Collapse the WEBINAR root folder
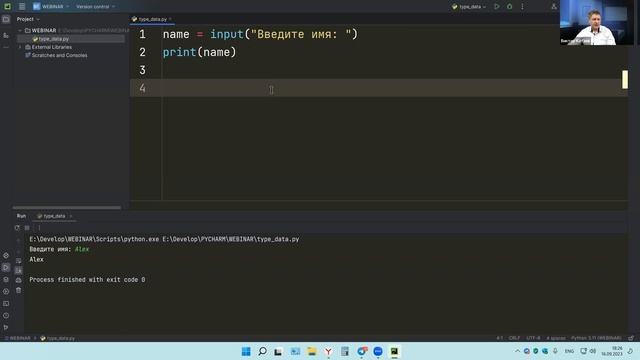 (20, 31)
